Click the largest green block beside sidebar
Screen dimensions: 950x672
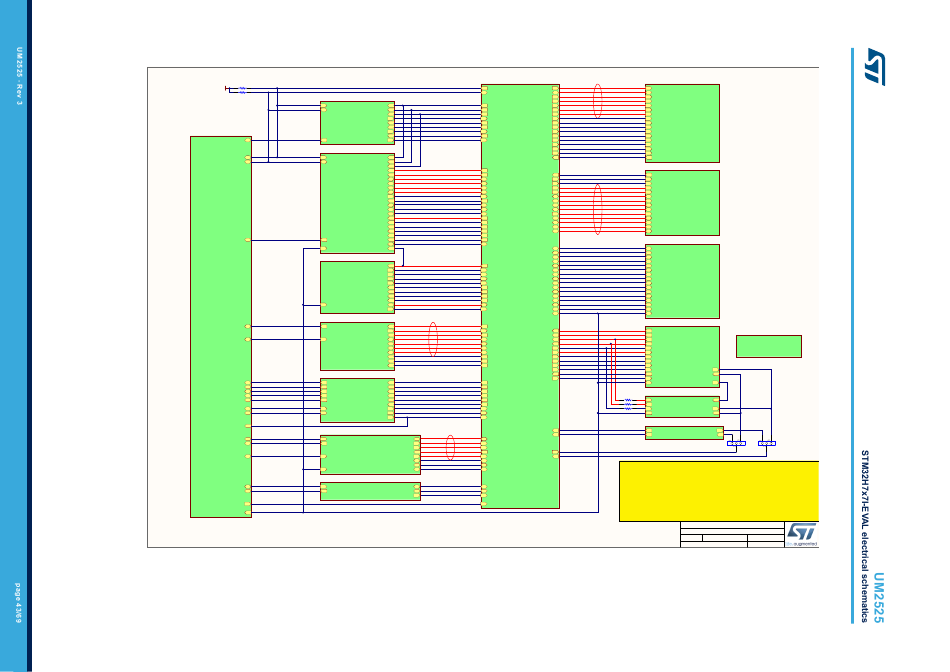pos(221,327)
